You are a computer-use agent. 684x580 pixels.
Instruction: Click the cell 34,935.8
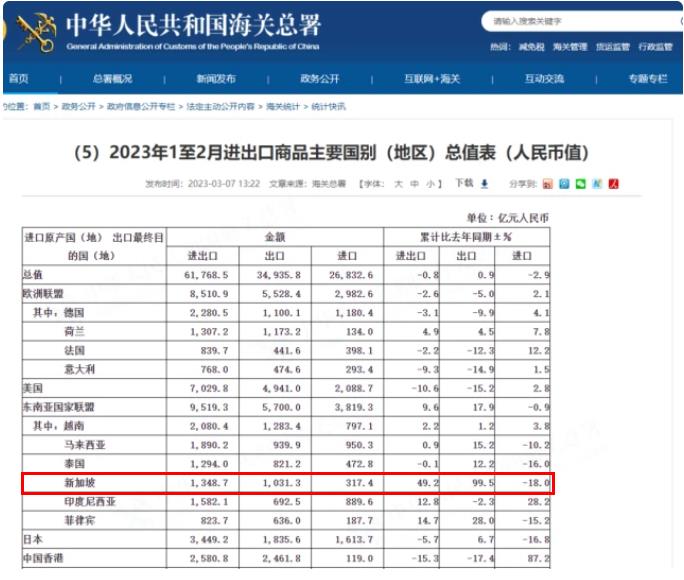[x=278, y=275]
